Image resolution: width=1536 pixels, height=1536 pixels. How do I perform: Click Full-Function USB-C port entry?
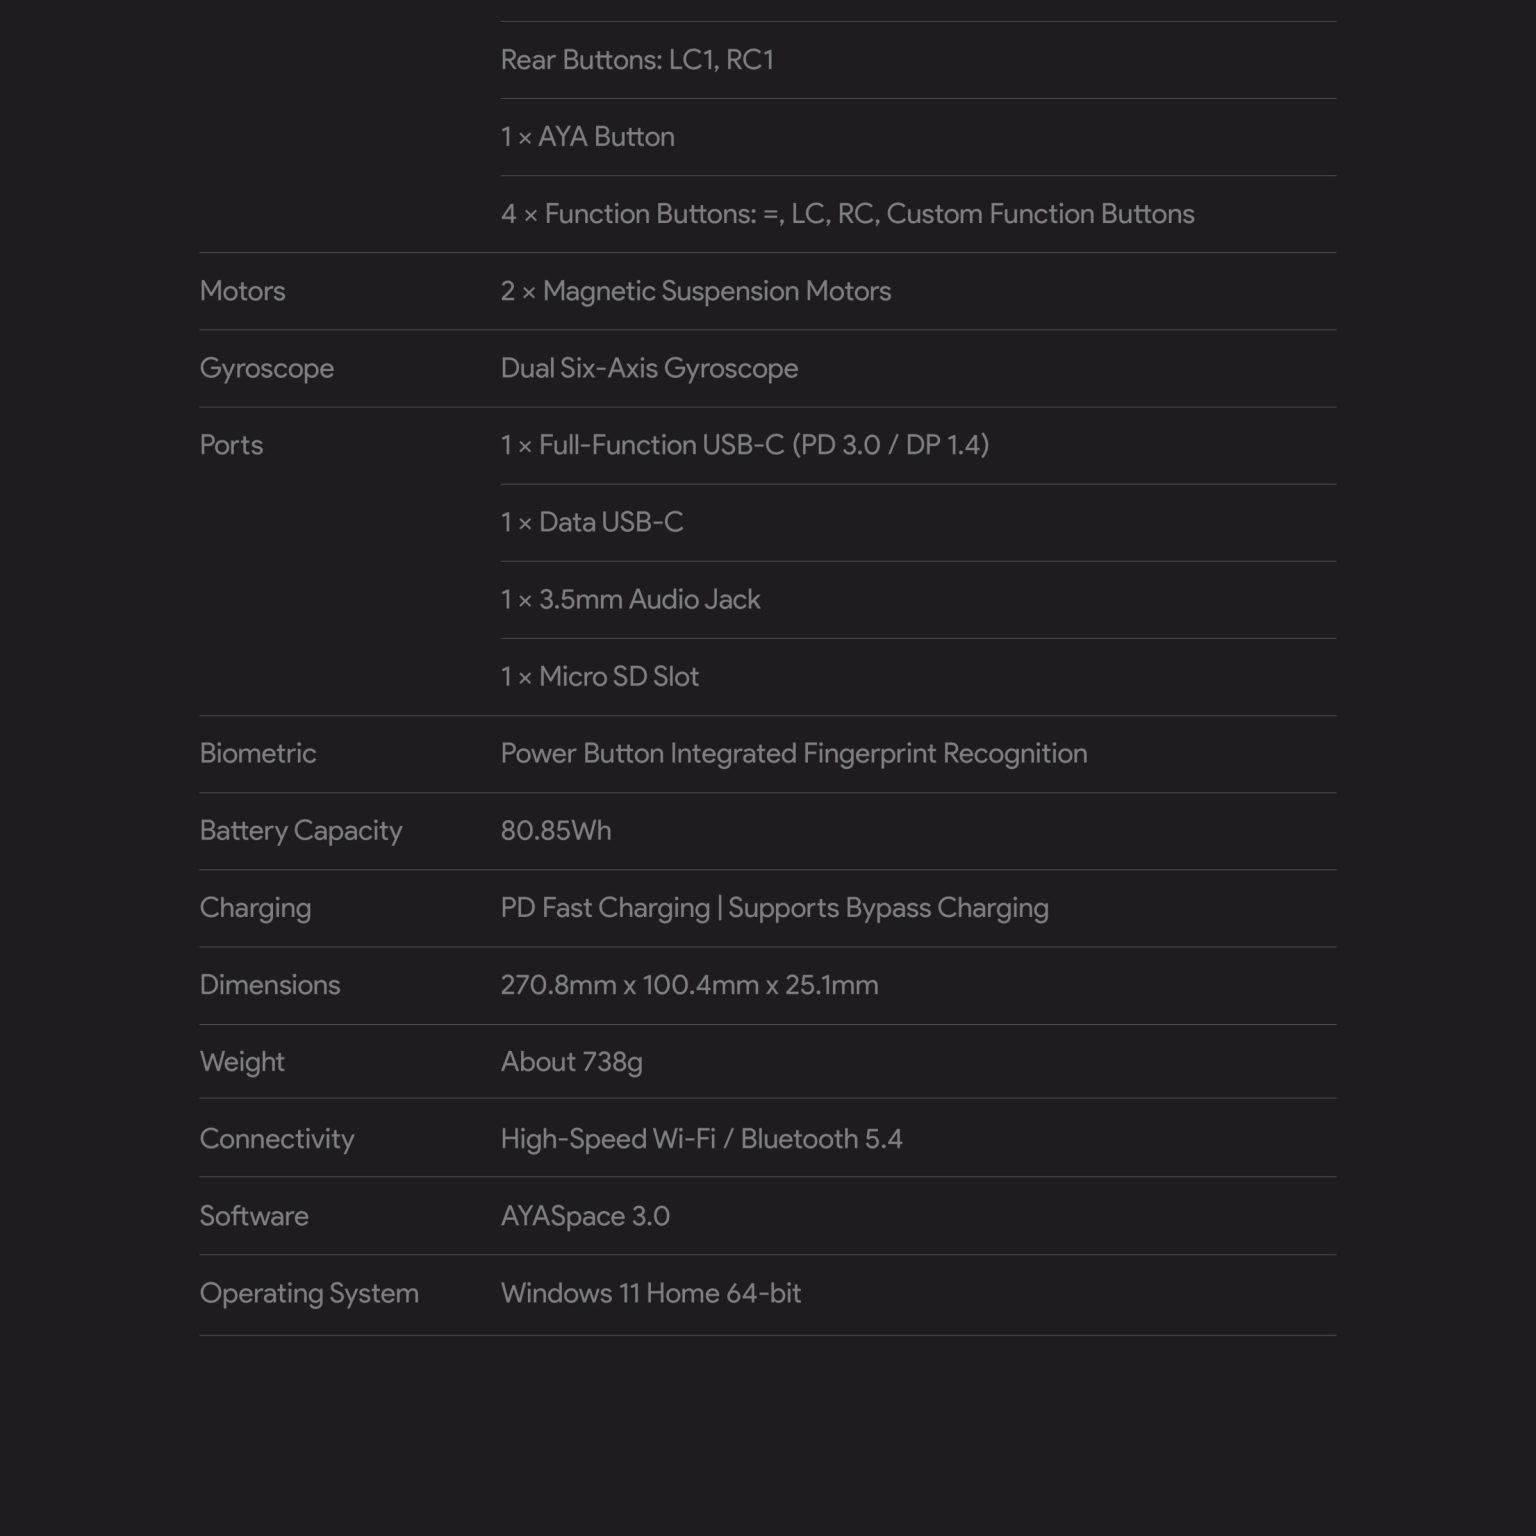click(744, 445)
